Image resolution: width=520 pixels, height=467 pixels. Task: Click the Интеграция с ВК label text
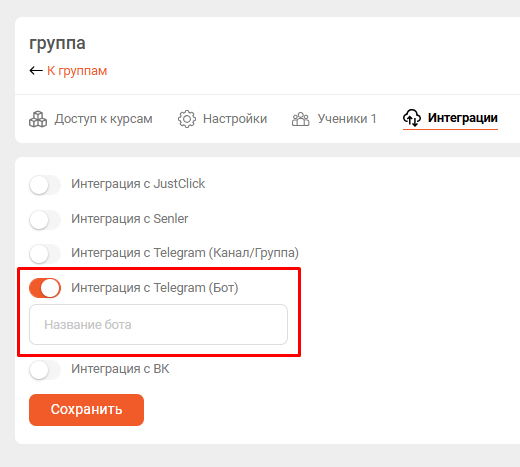tap(120, 369)
